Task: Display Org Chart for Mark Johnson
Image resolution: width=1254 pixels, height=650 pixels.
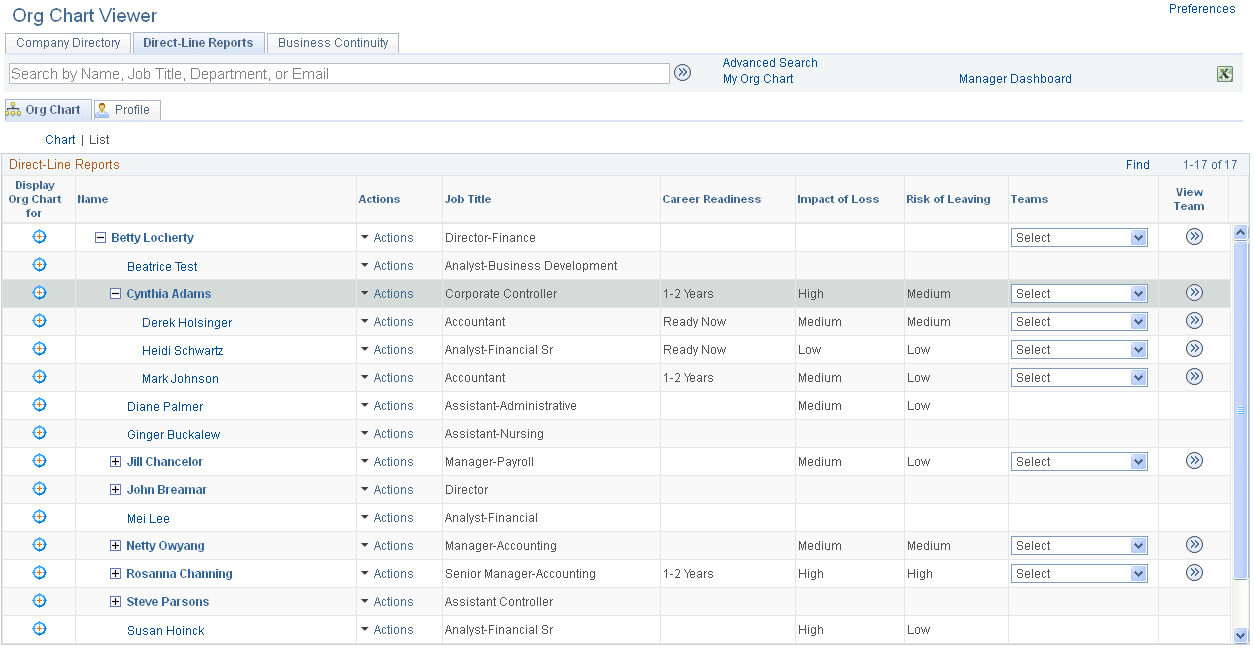Action: coord(39,377)
